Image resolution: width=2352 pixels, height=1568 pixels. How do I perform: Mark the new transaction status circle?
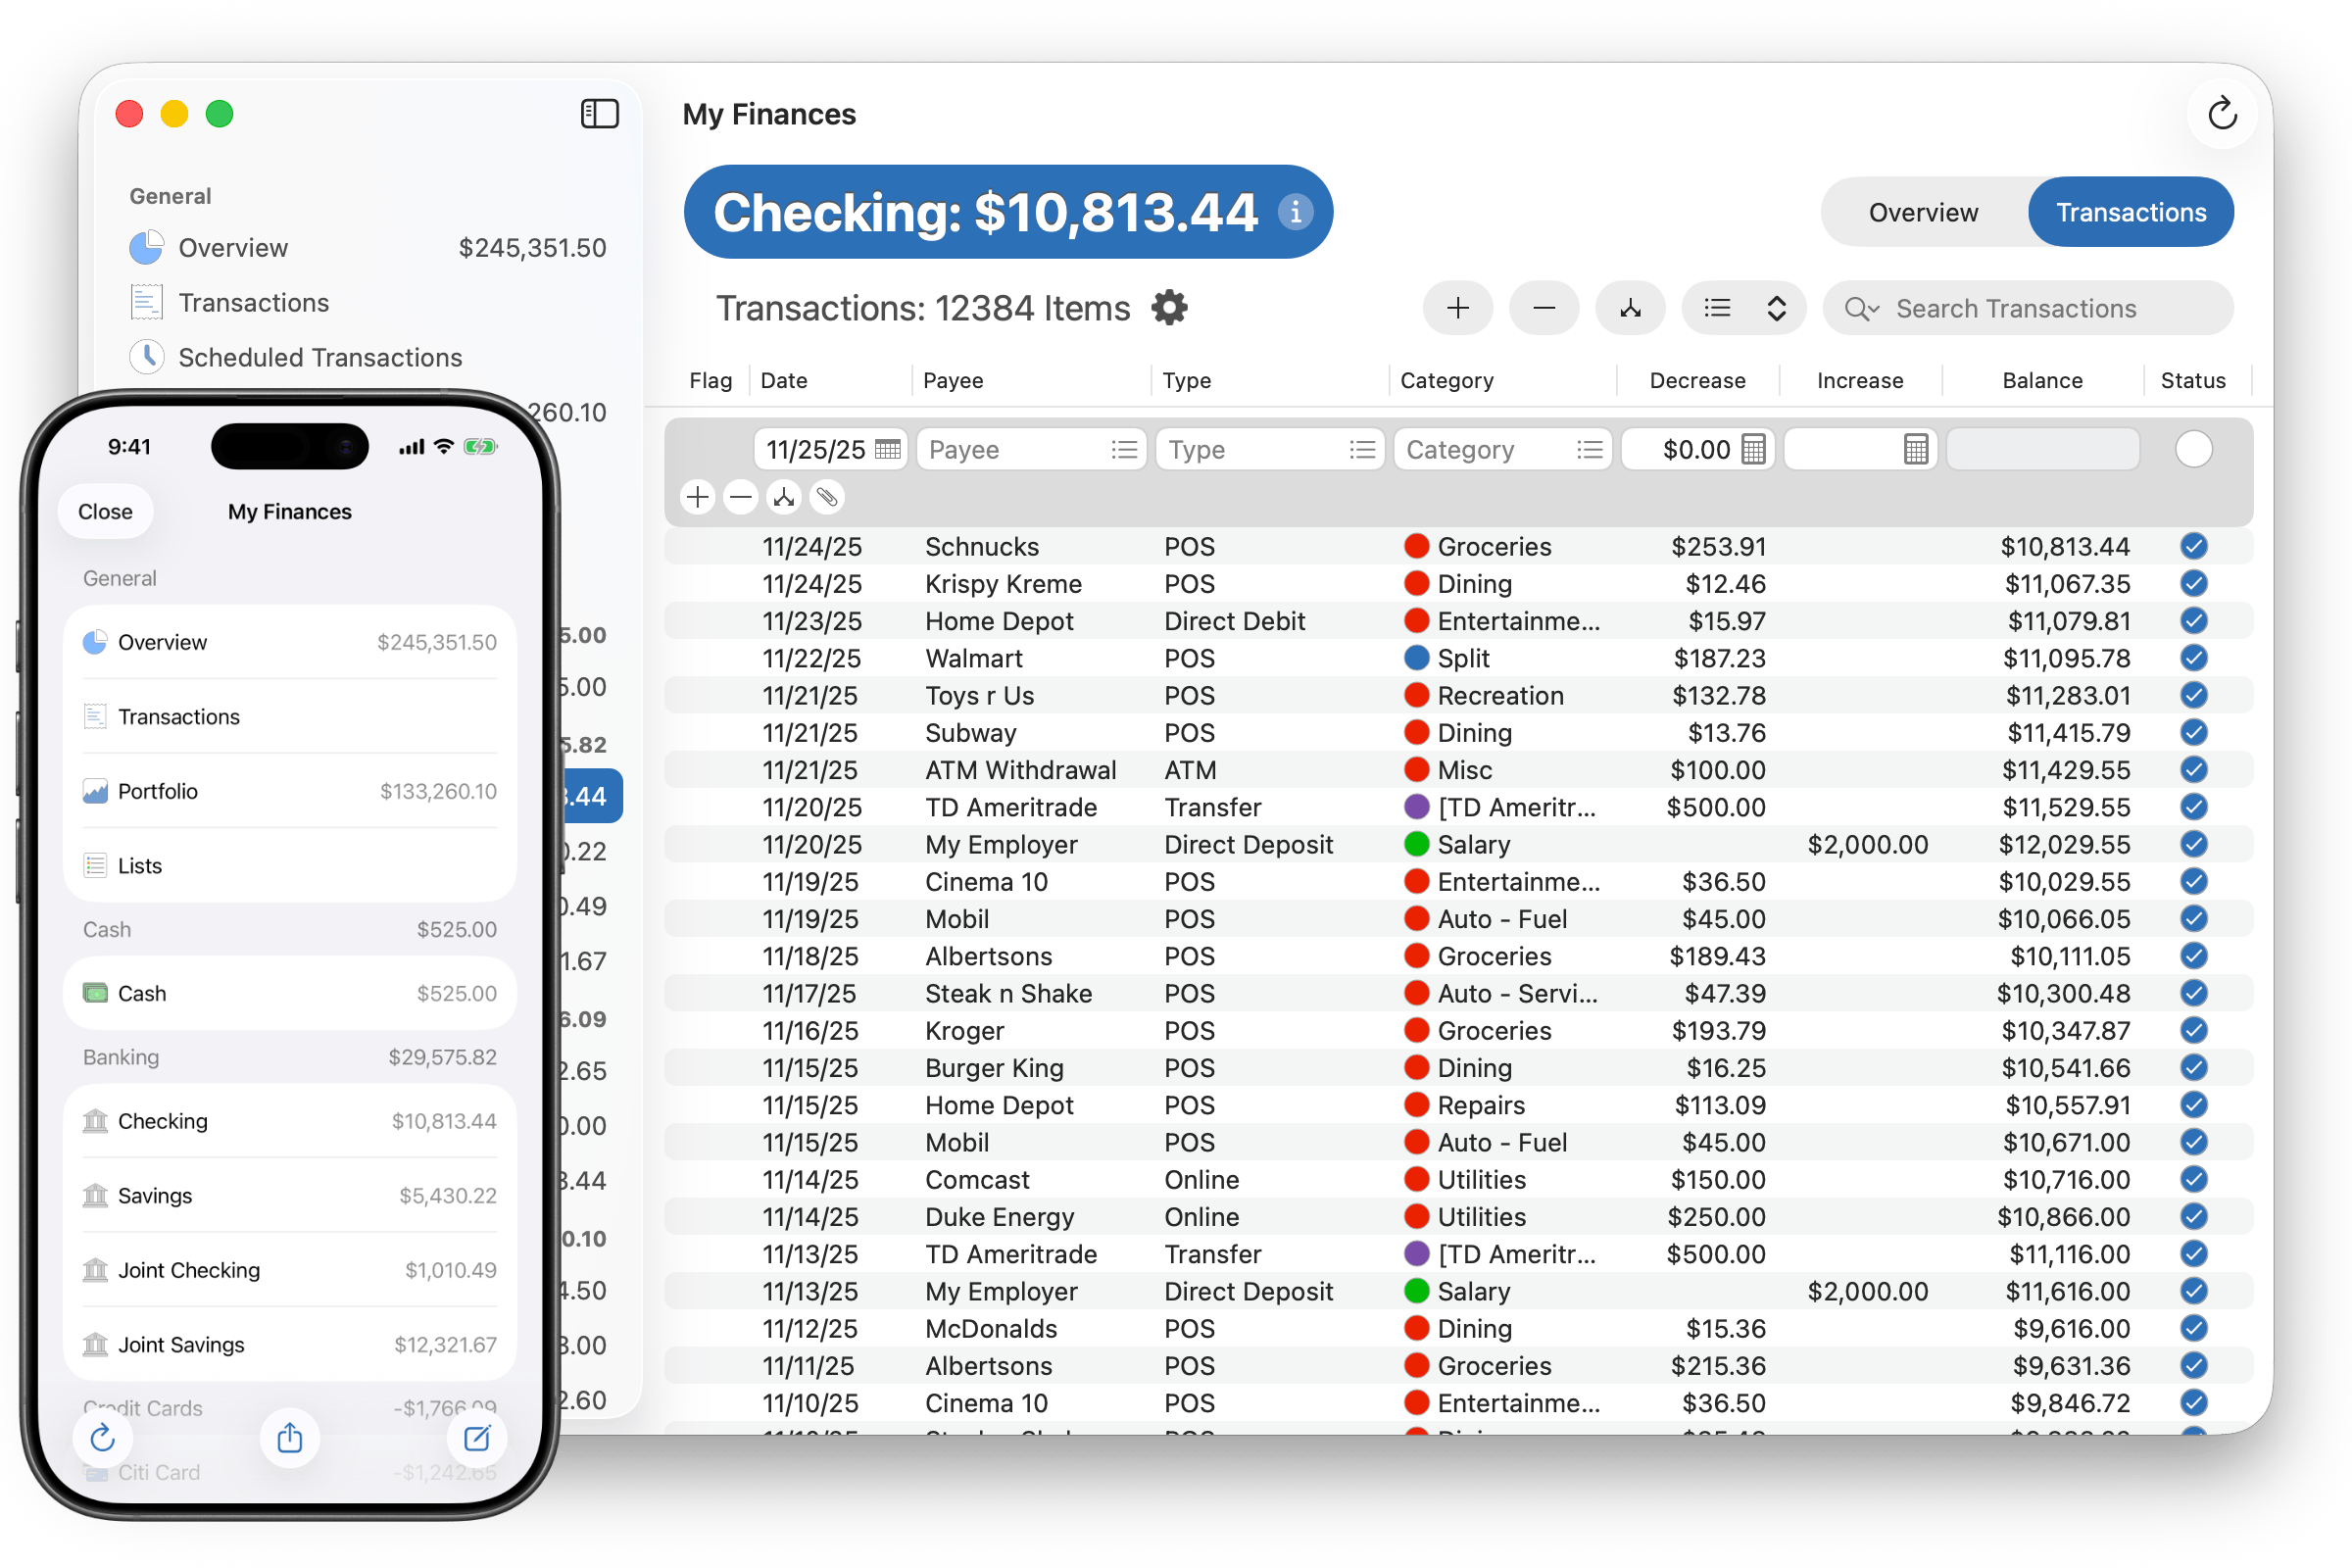(2193, 450)
